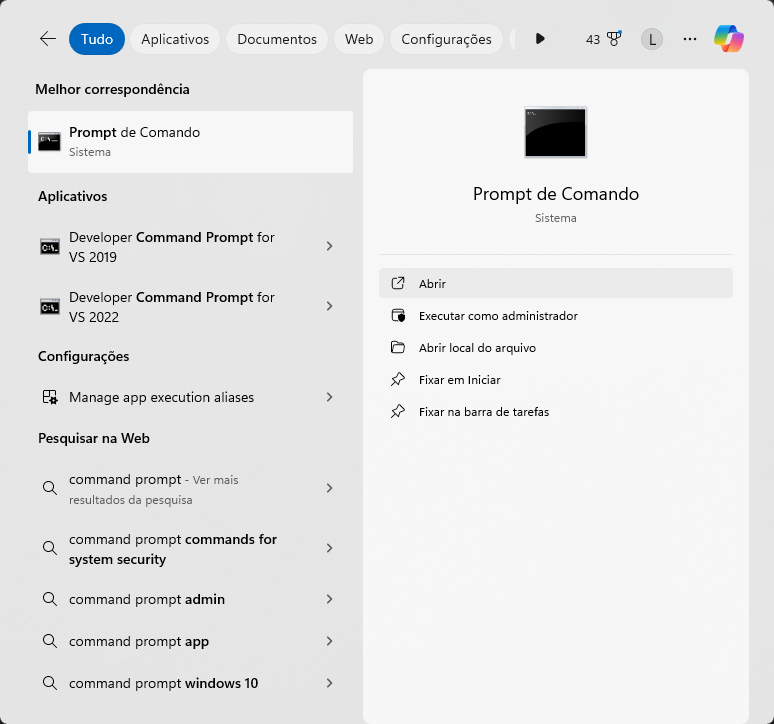Click the pin icon beside Fixar na barra de tarefas
Image resolution: width=774 pixels, height=724 pixels.
[x=398, y=412]
